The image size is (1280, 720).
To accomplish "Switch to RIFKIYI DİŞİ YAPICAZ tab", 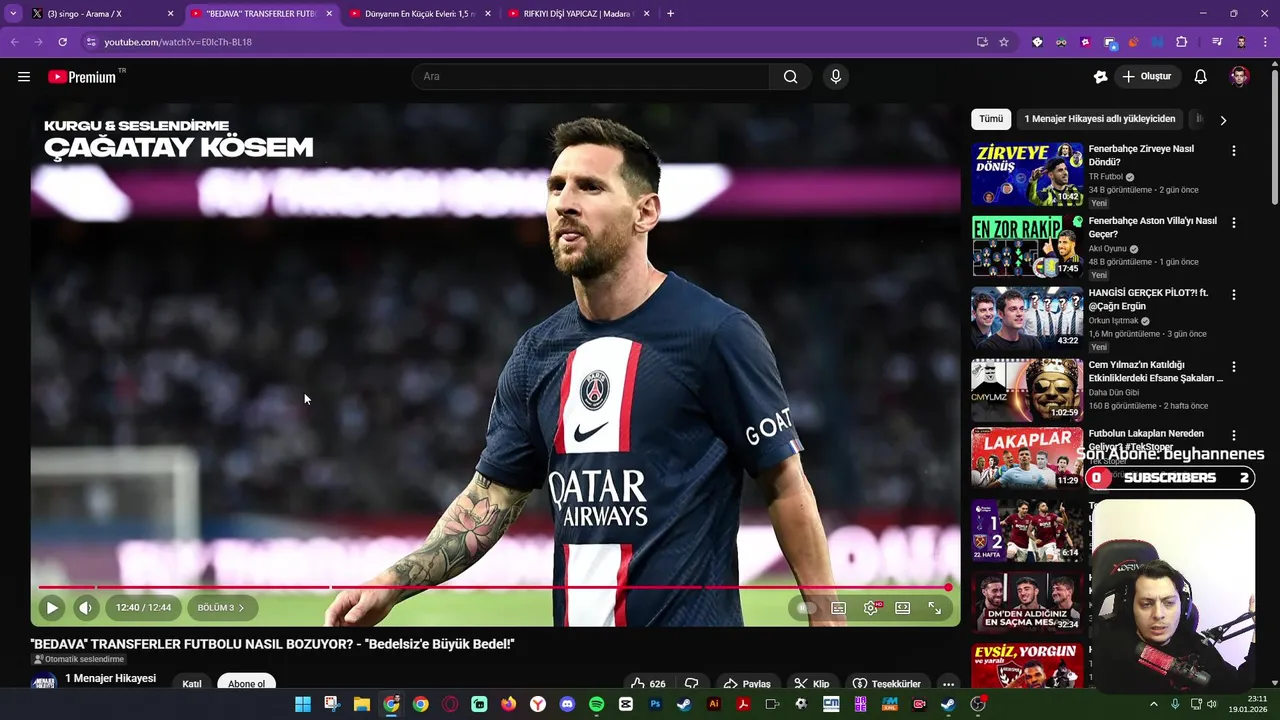I will coord(577,14).
